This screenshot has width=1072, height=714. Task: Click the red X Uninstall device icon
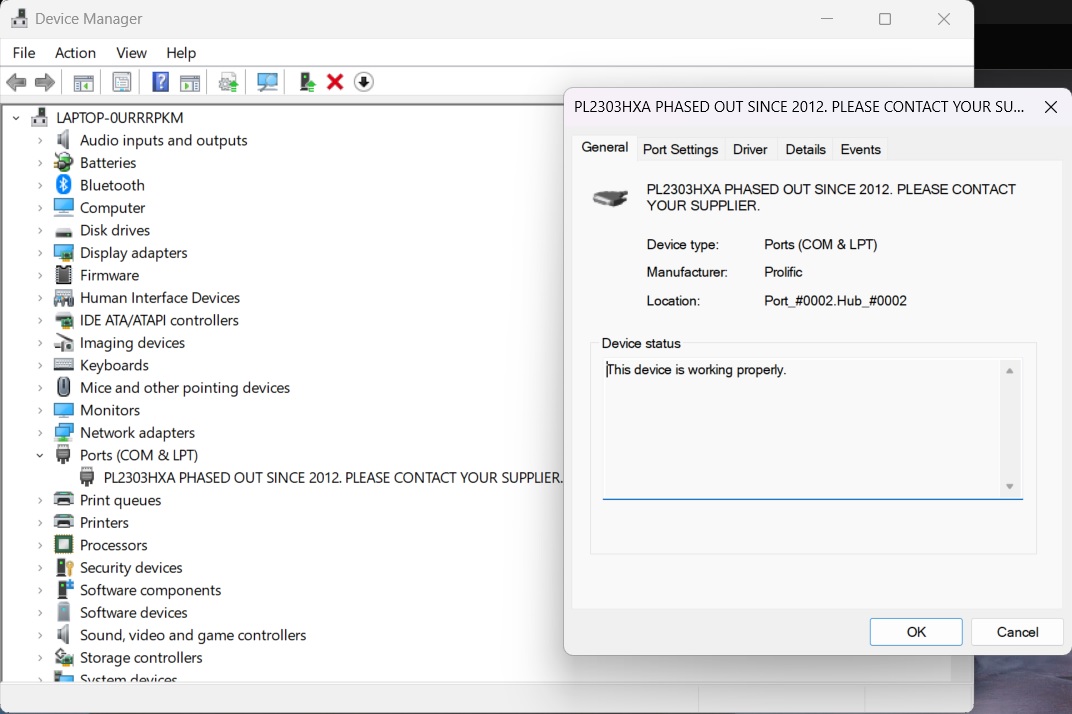tap(335, 82)
